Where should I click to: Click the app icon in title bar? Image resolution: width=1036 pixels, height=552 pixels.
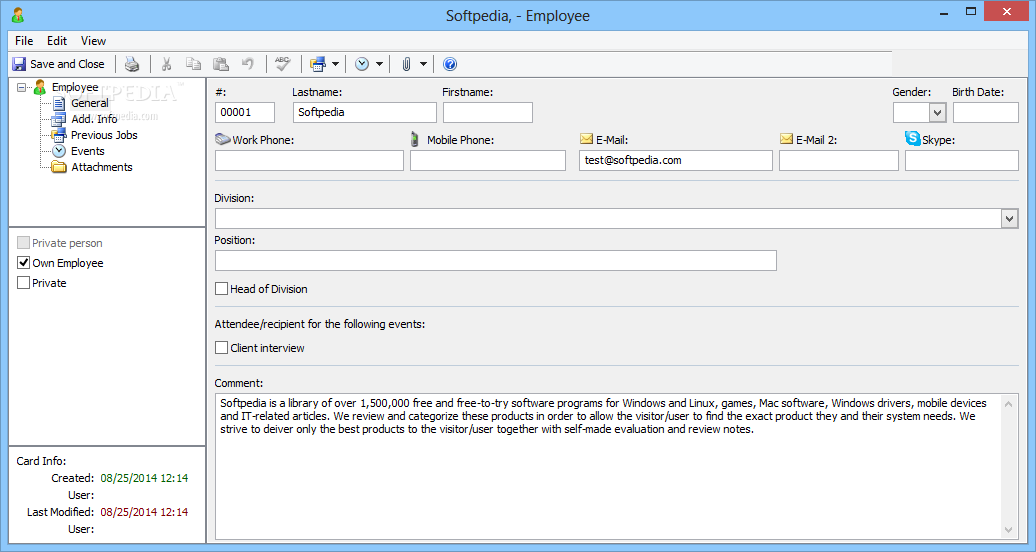coord(18,15)
